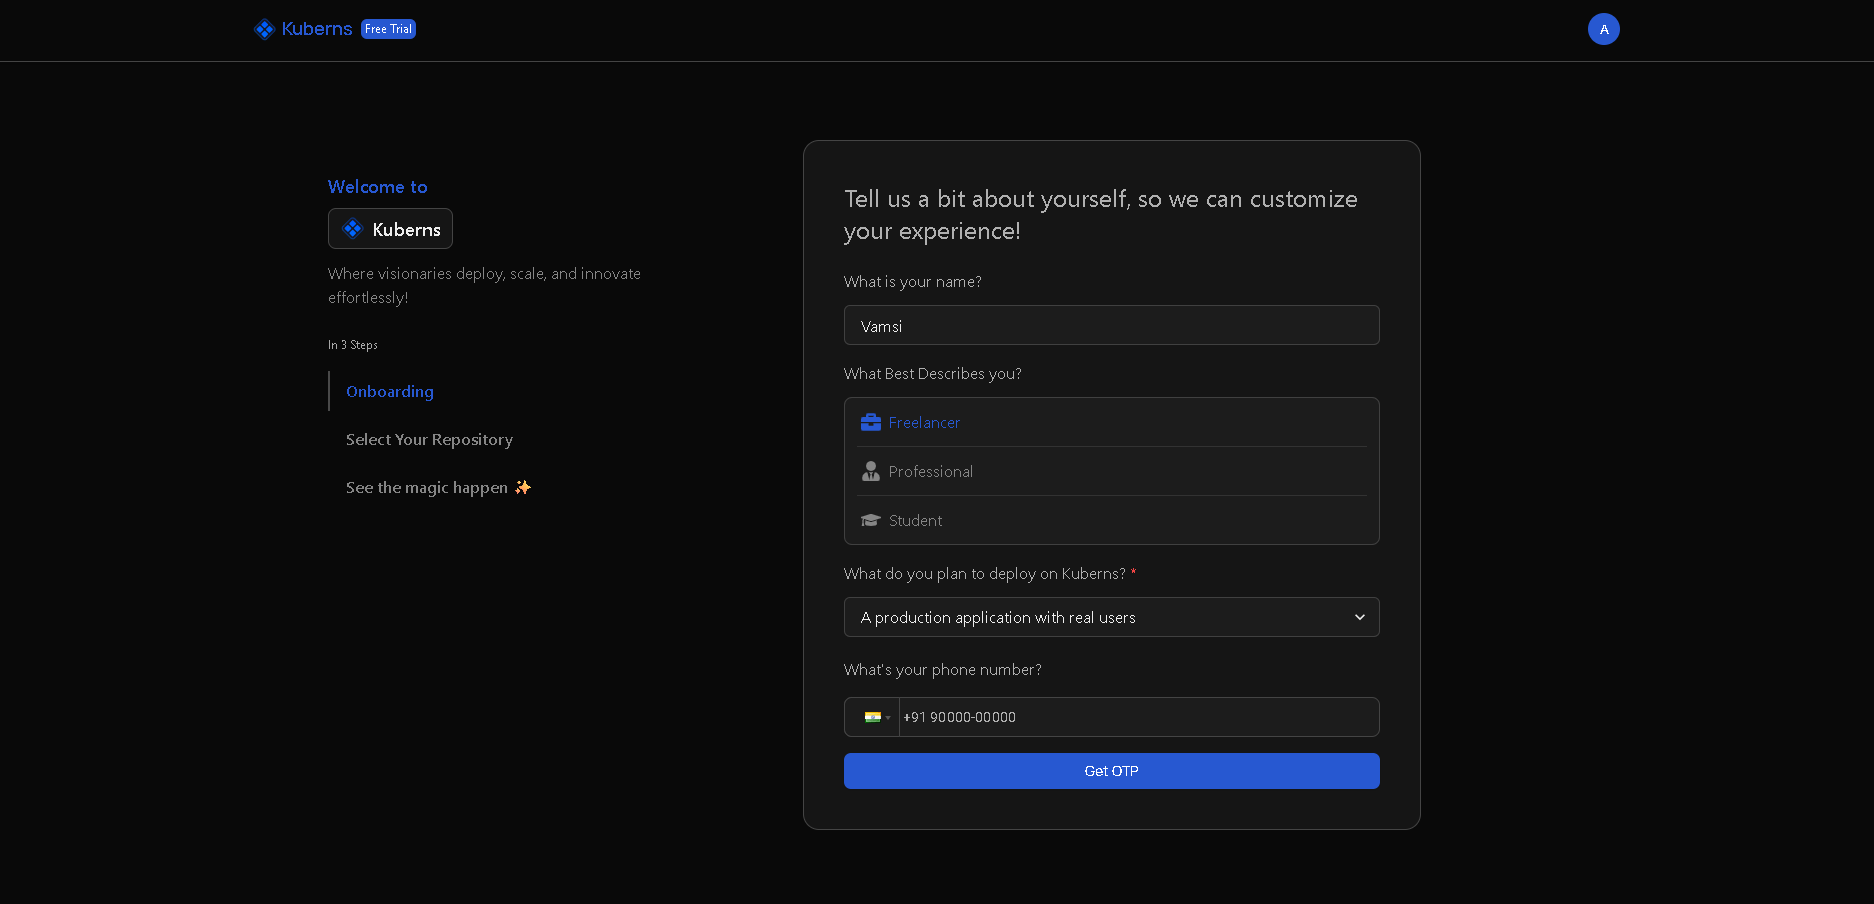Open the deployment plan dropdown
1874x904 pixels.
[1111, 617]
